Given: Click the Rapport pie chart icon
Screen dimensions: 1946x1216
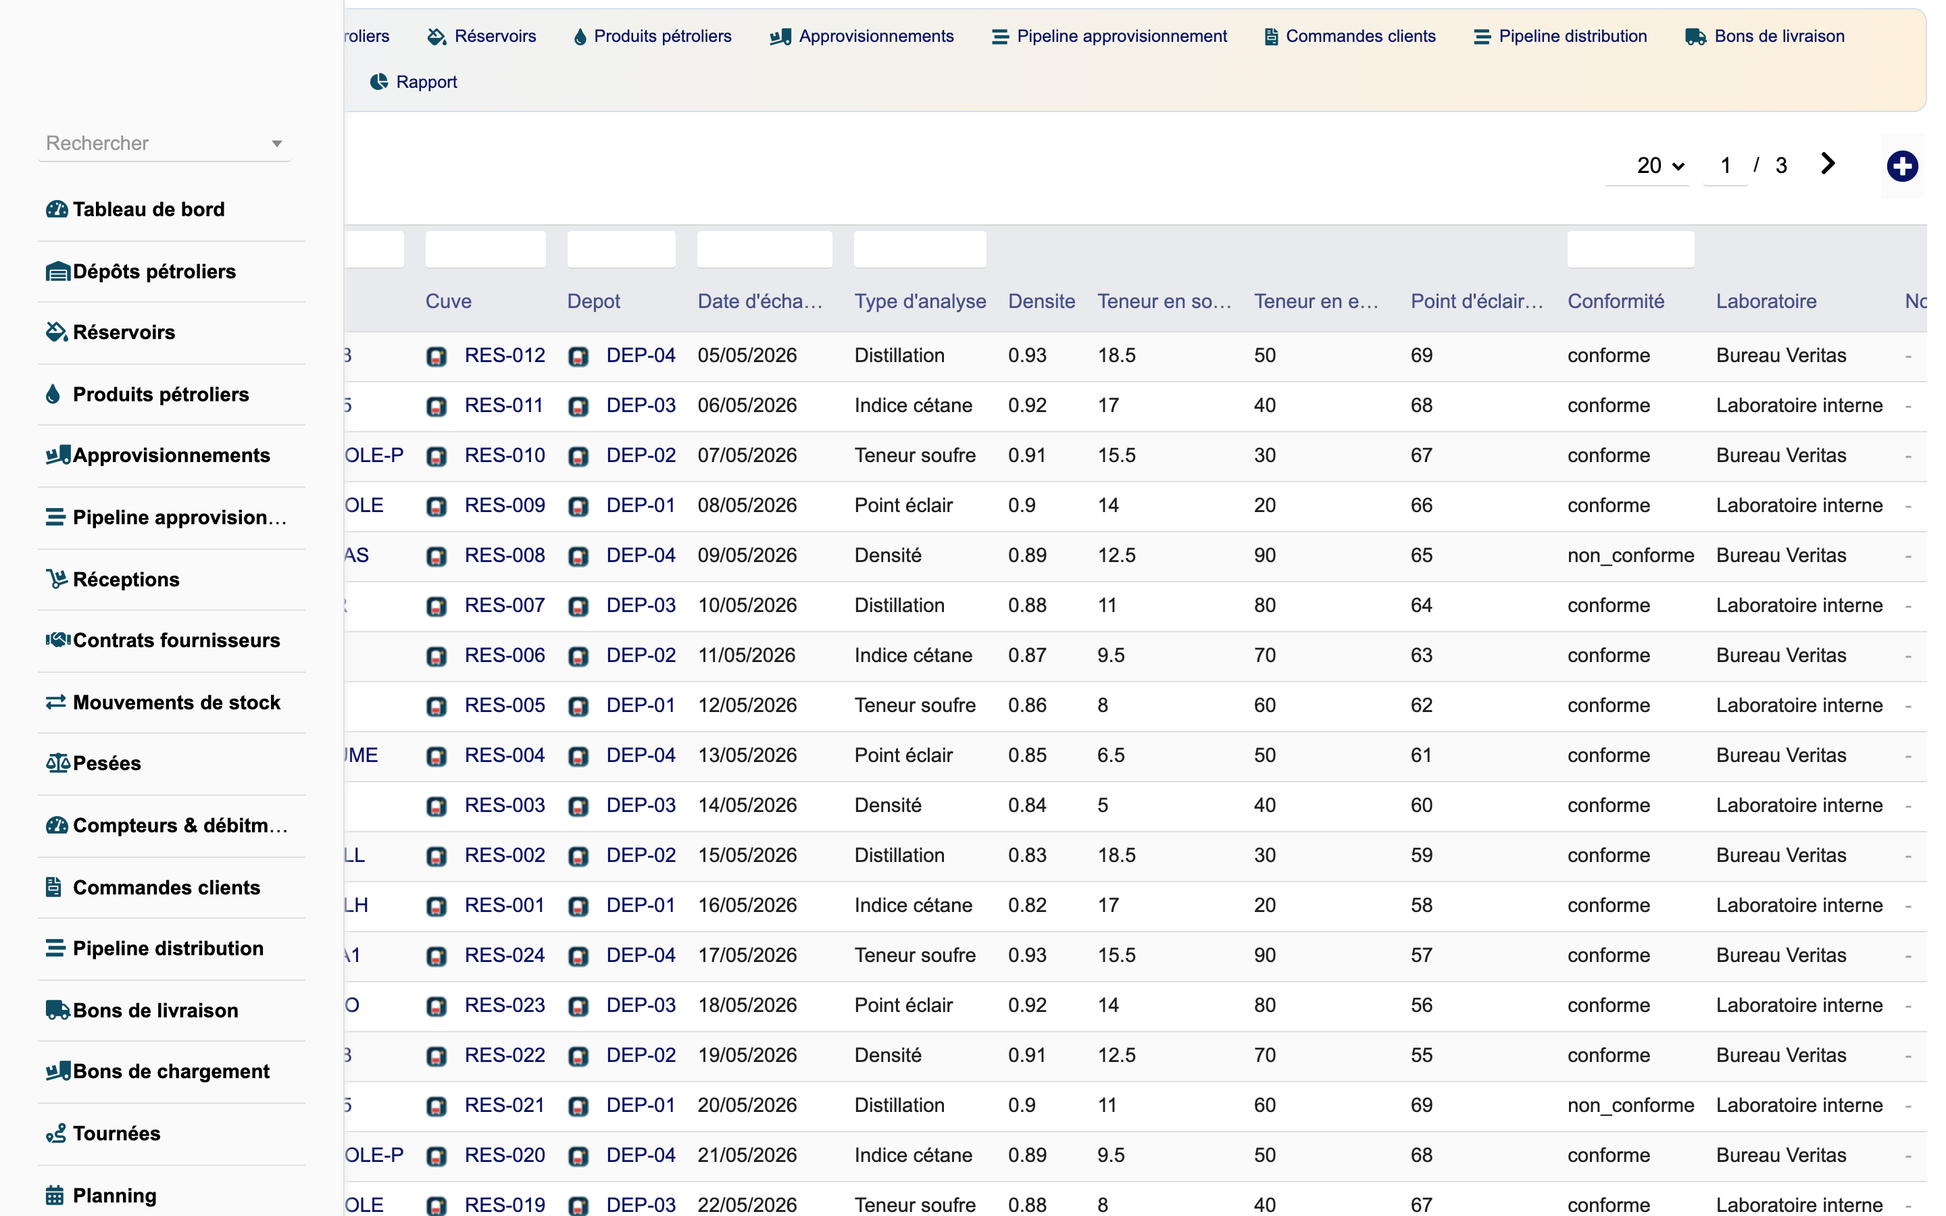Looking at the screenshot, I should 379,82.
